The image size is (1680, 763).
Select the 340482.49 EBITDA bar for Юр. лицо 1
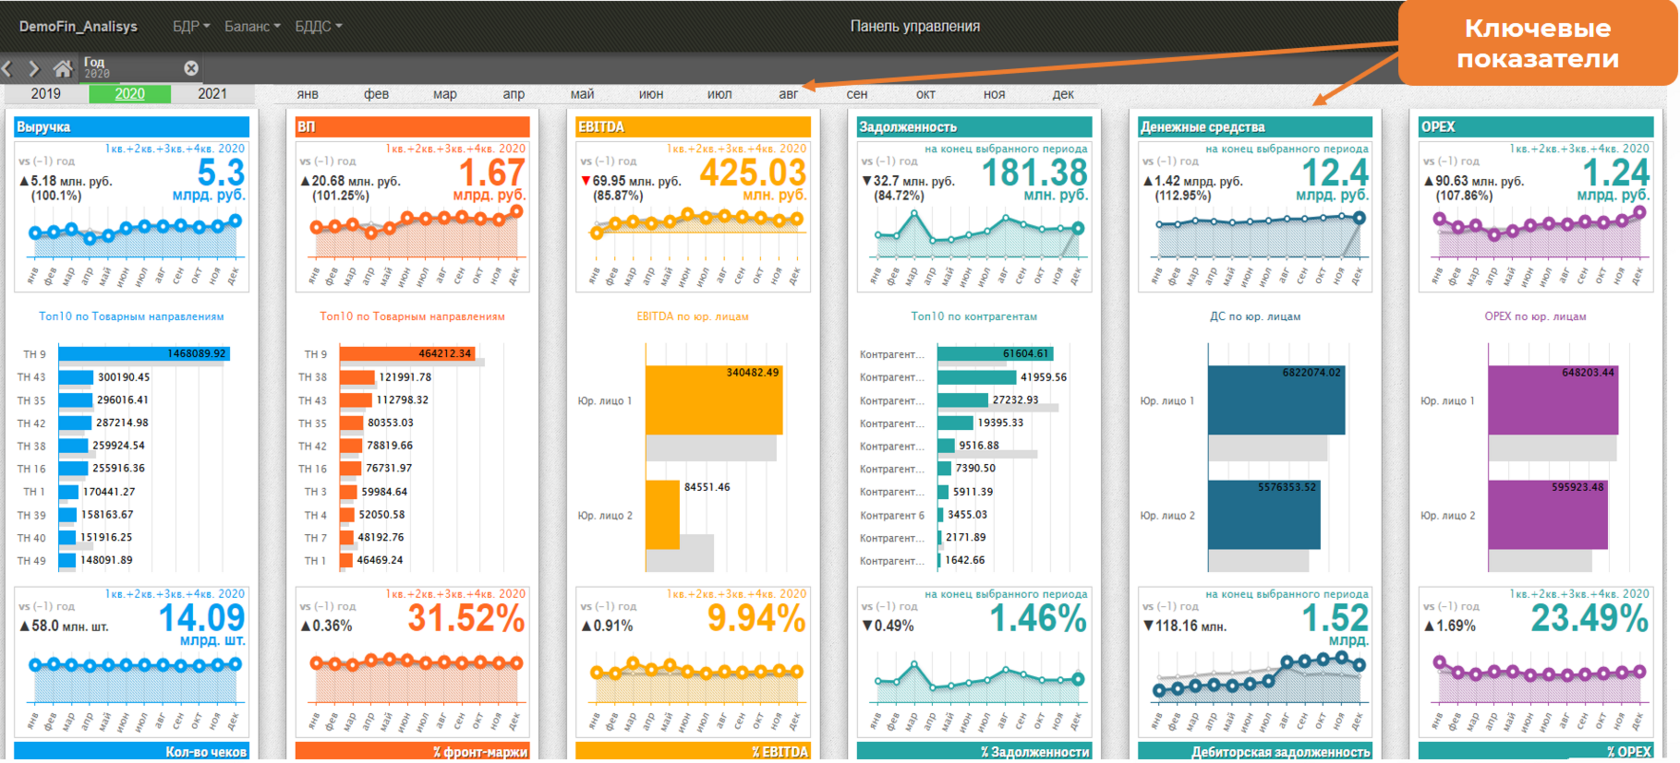[x=714, y=400]
